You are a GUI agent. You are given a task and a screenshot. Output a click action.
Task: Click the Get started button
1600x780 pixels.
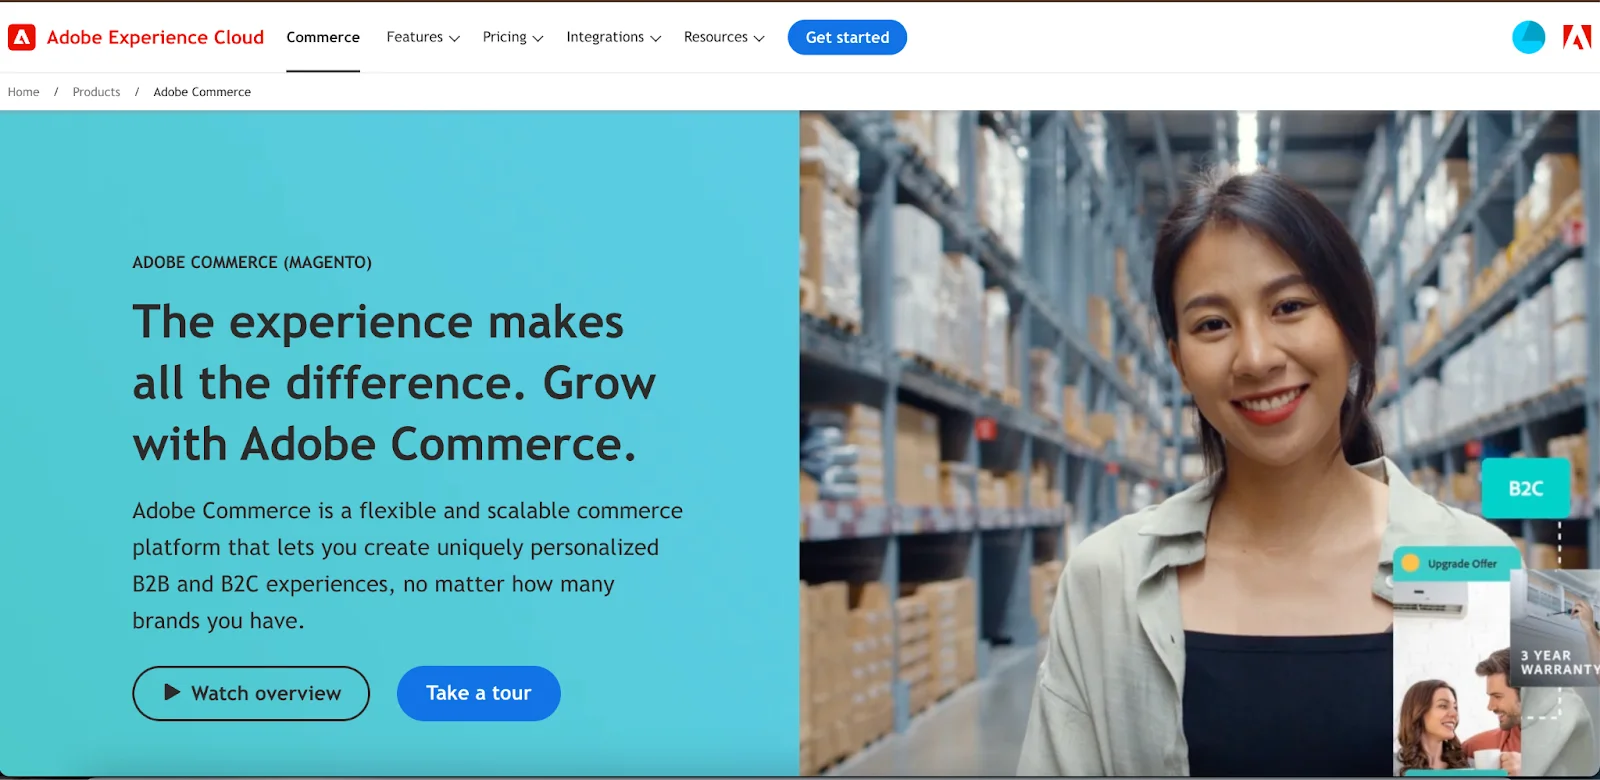pos(847,37)
